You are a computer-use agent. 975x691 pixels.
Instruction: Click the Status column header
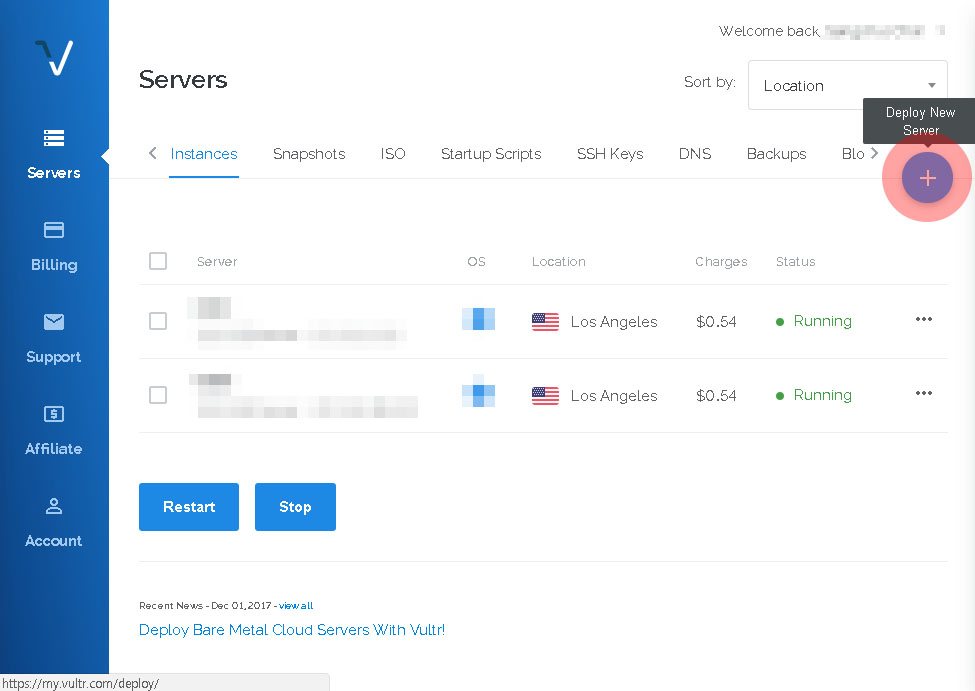pyautogui.click(x=795, y=262)
